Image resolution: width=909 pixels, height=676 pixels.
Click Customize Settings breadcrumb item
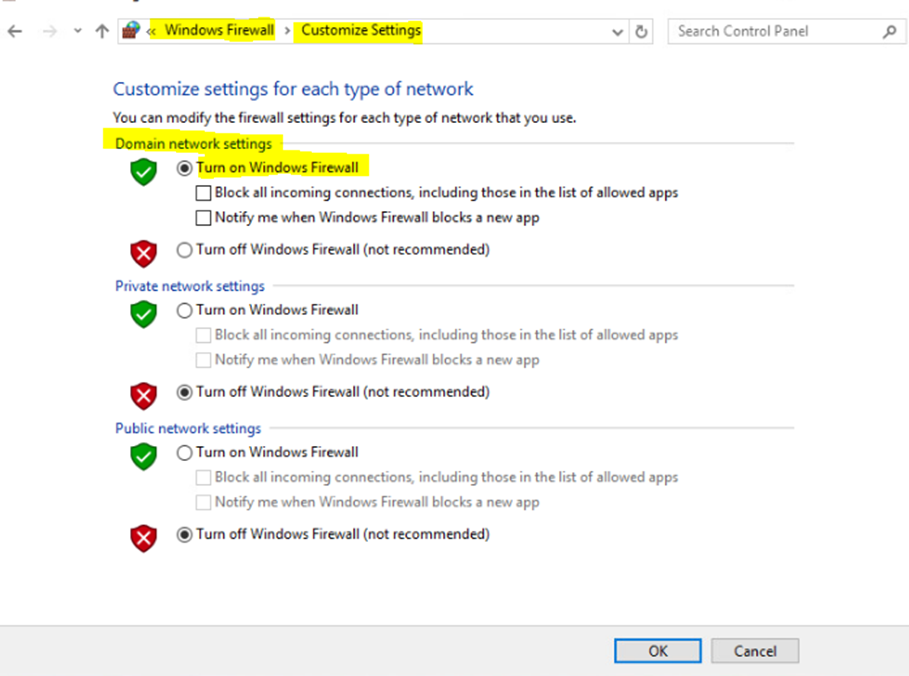[x=361, y=30]
